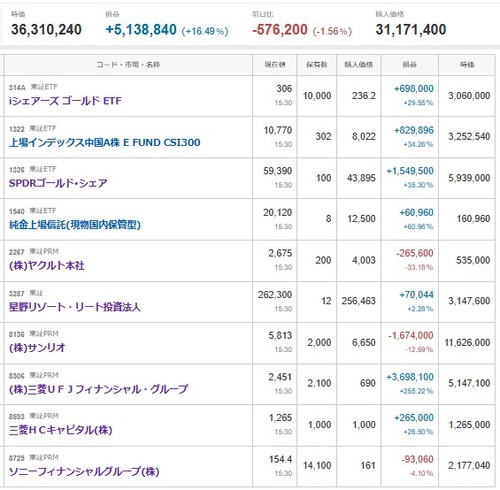
Task: Click the 8306 東証PRM code label
Action: (x=34, y=376)
